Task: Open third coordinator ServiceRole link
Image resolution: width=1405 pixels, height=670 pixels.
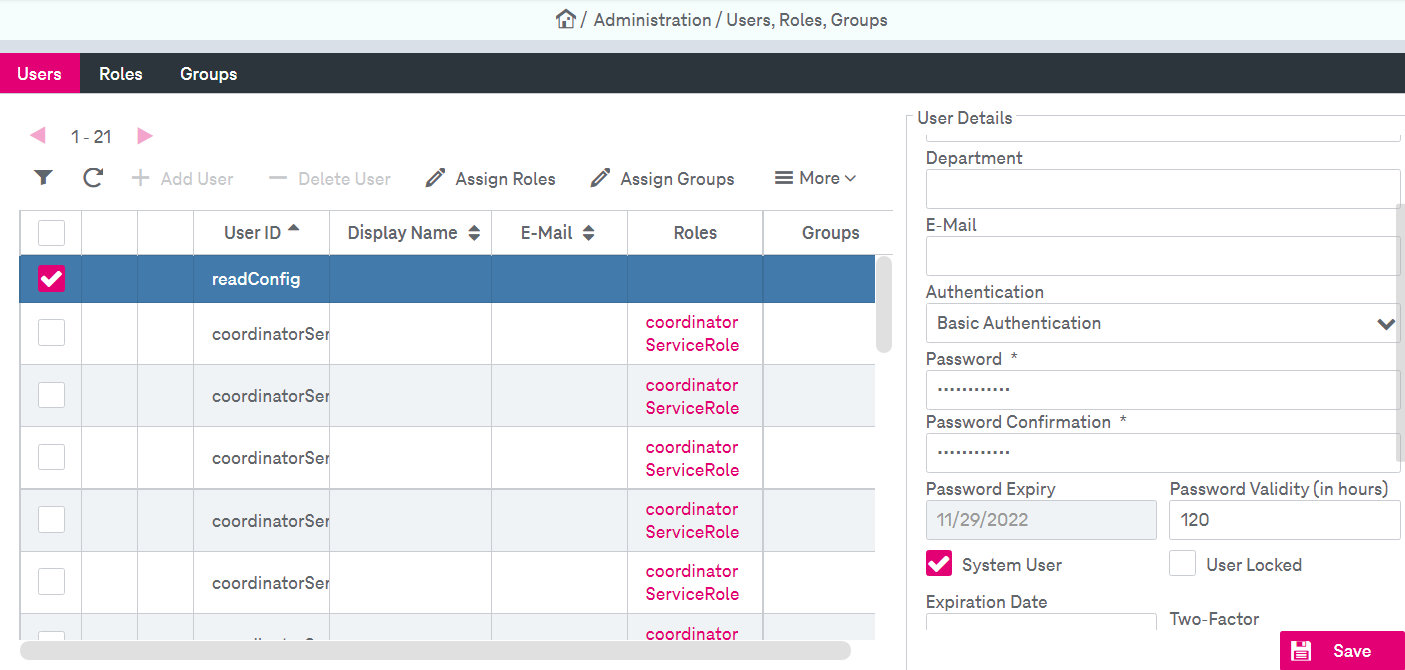Action: pyautogui.click(x=692, y=458)
